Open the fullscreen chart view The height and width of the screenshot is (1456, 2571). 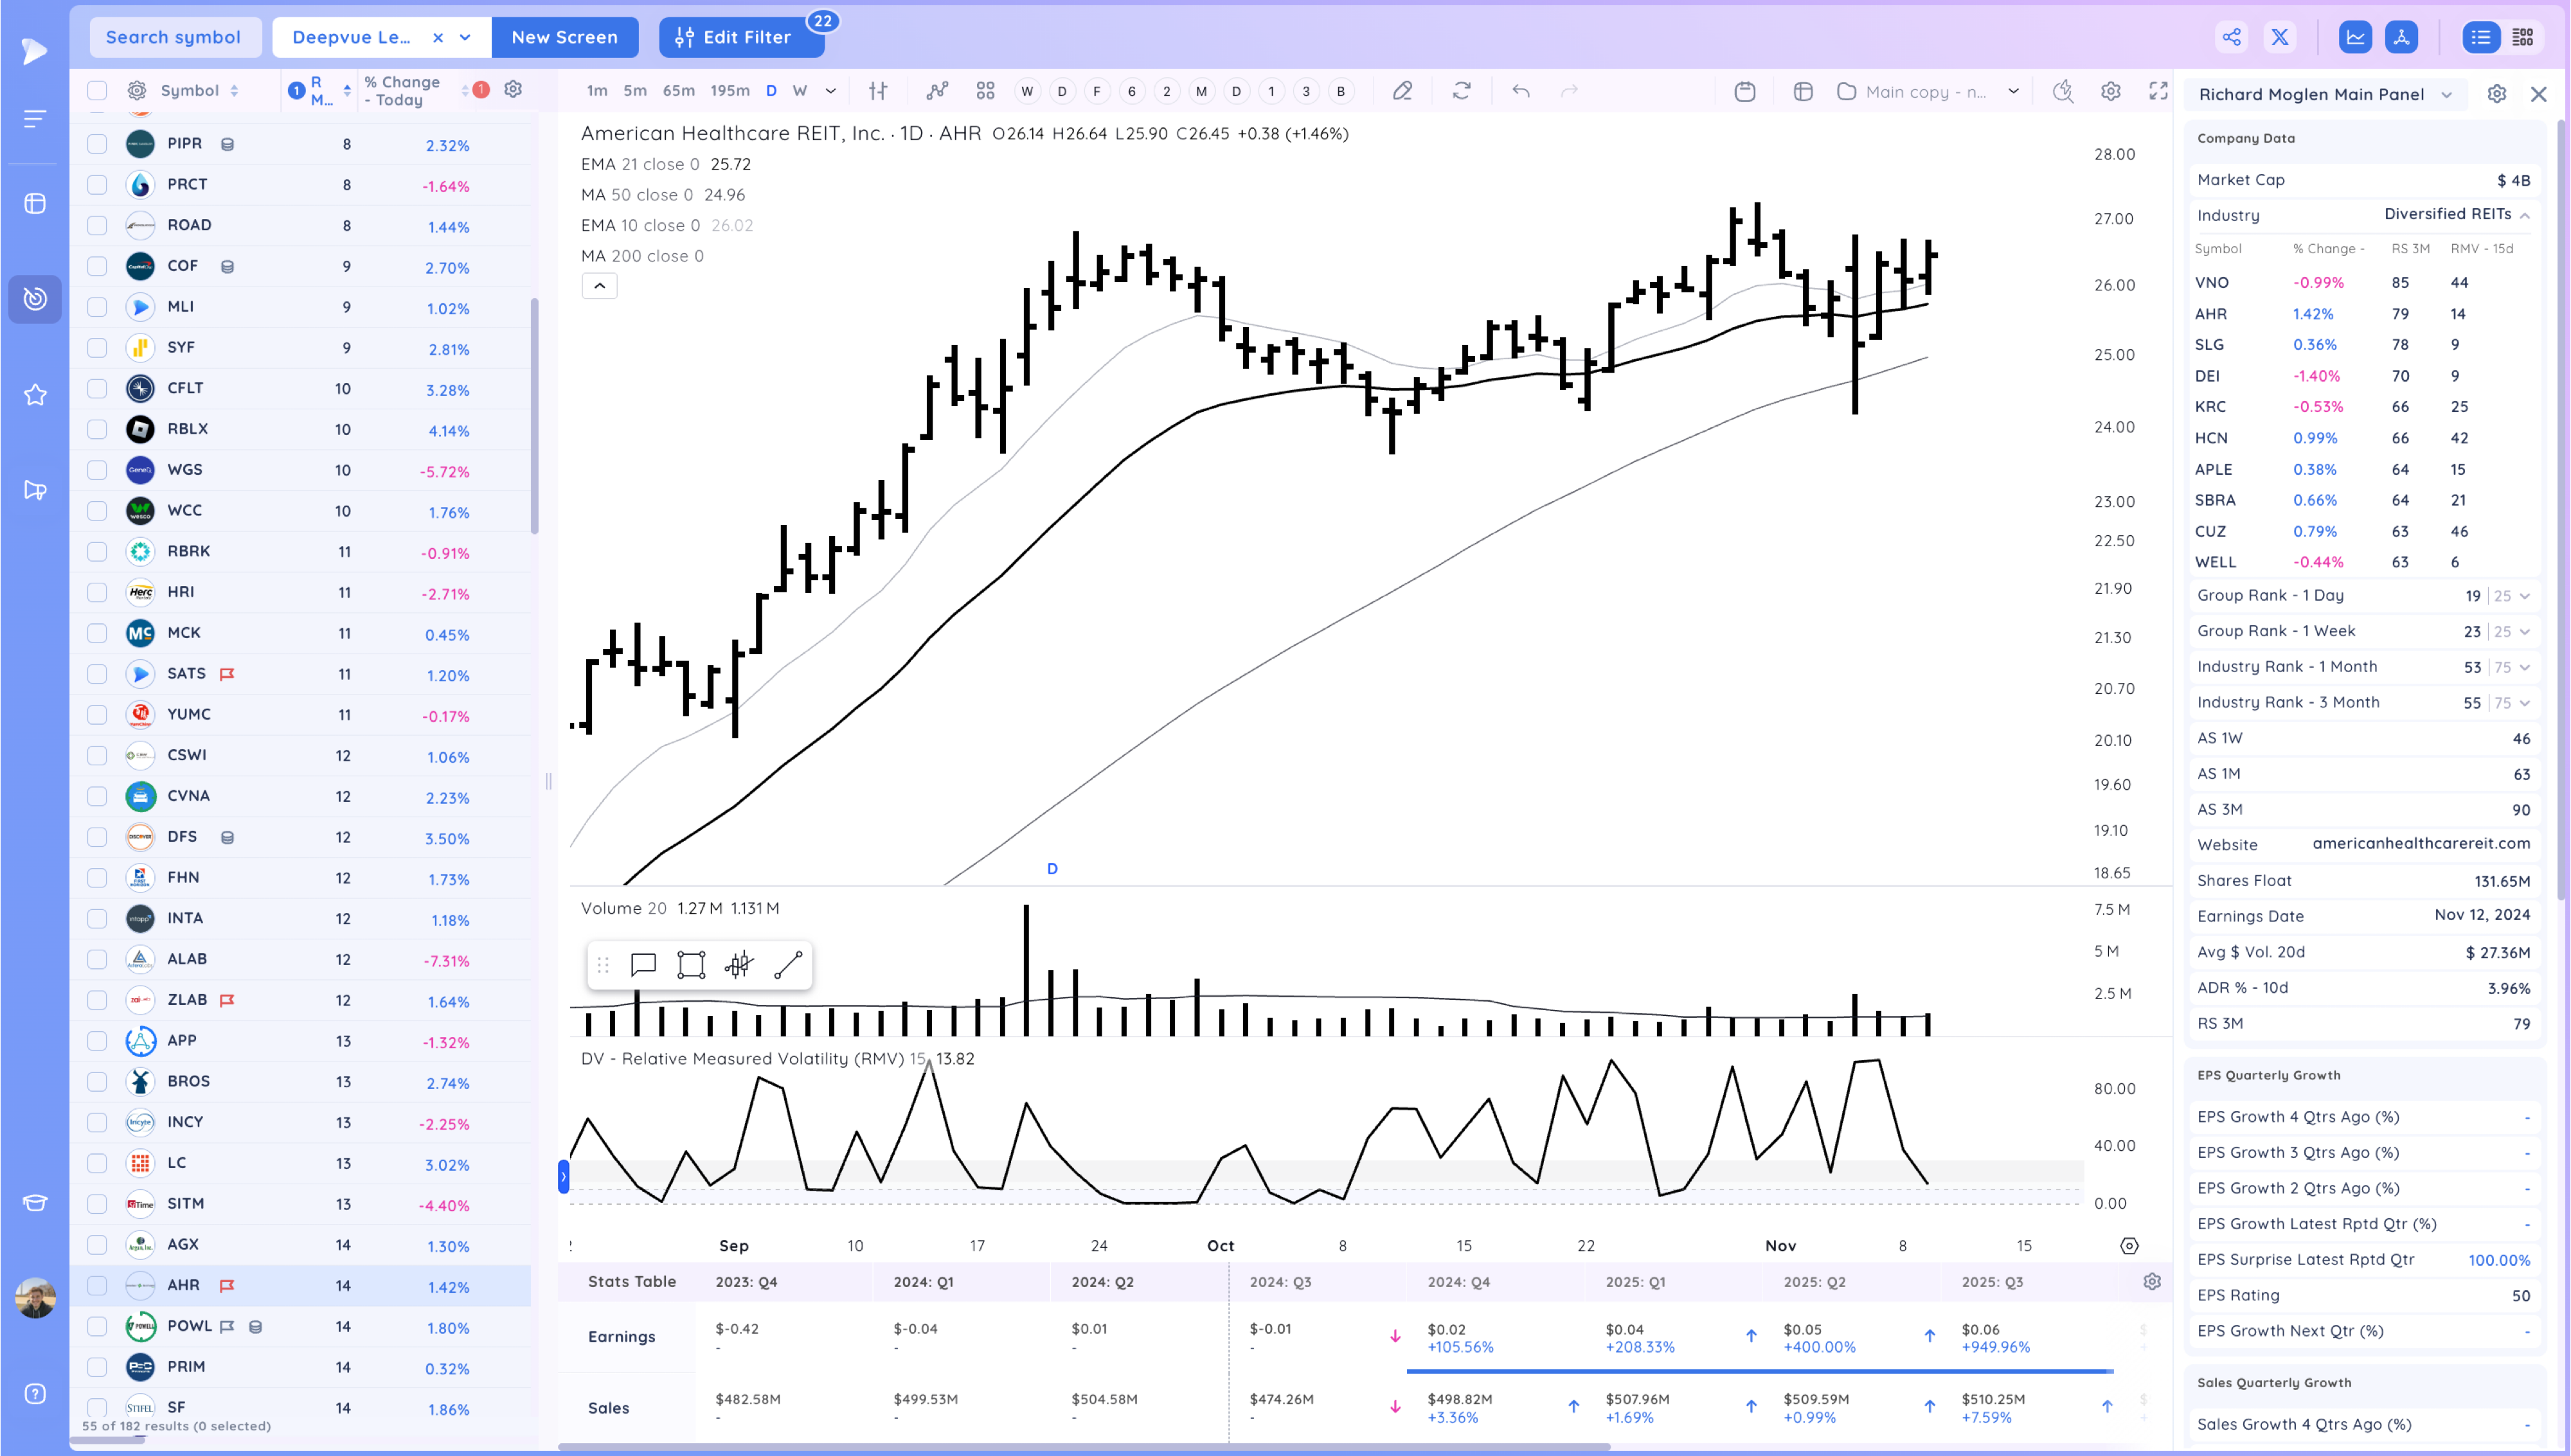click(2158, 91)
